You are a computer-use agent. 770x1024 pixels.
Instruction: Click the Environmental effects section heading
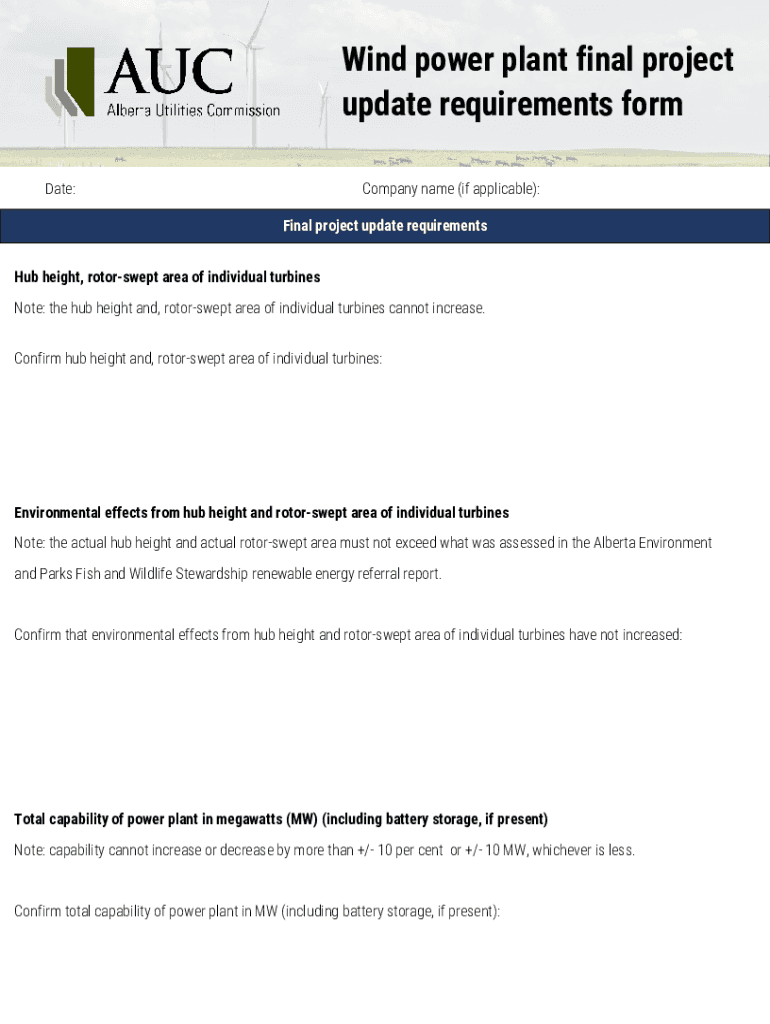(261, 513)
